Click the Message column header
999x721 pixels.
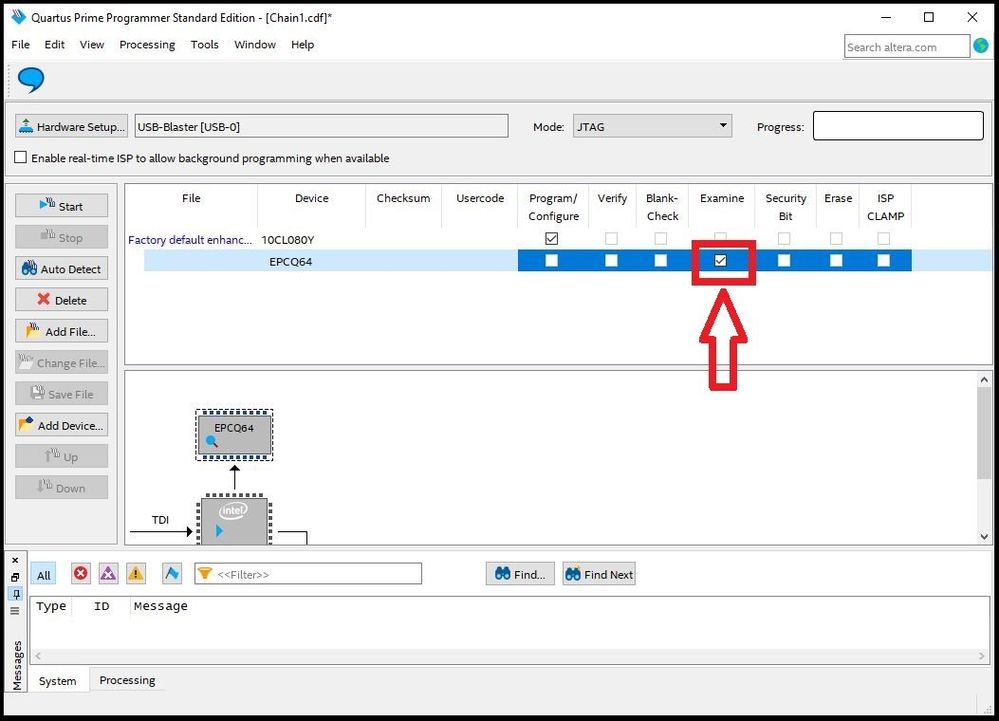(161, 606)
